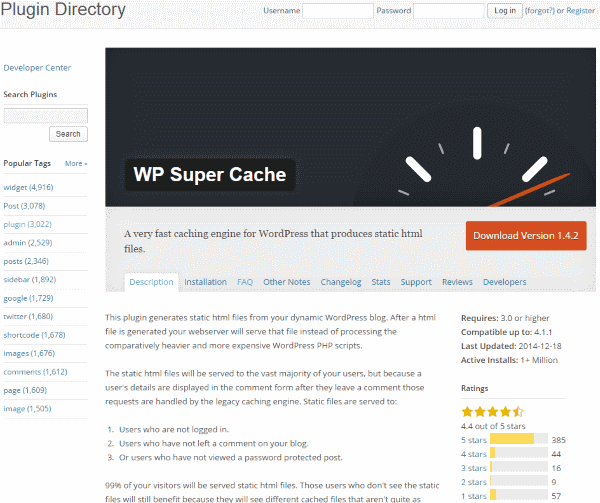
Task: Click the Log in button
Action: [x=505, y=11]
